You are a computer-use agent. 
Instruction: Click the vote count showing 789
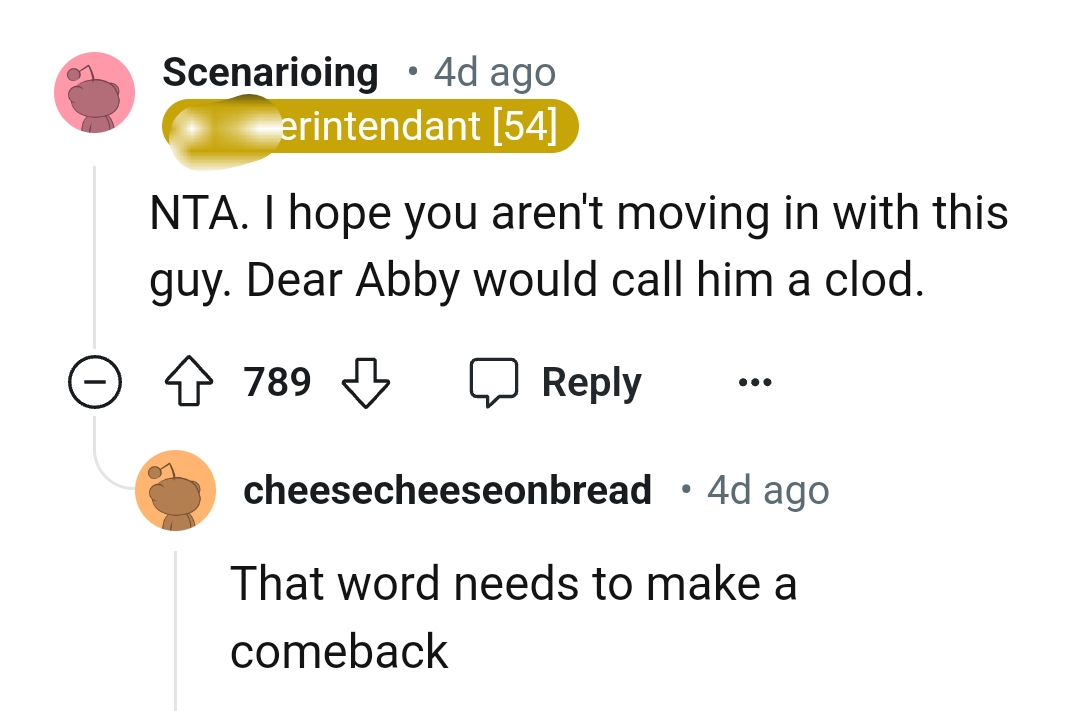(277, 381)
